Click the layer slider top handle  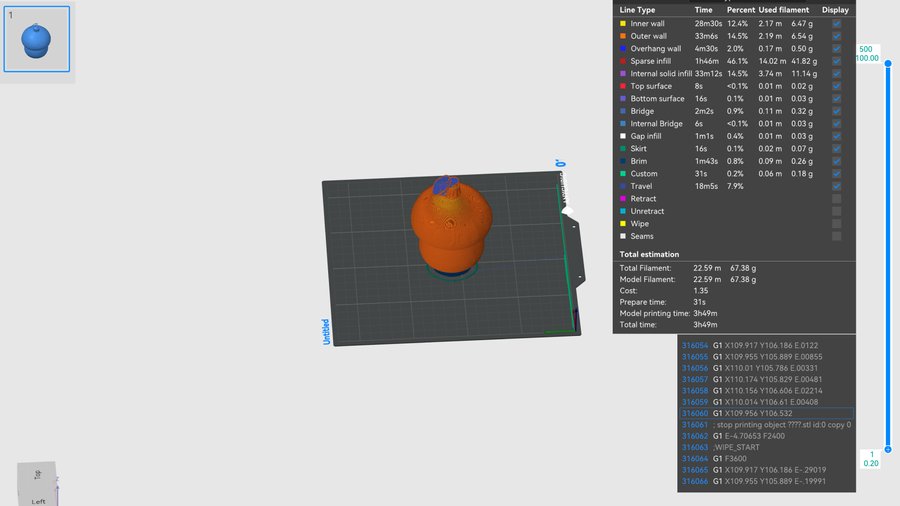click(x=888, y=64)
